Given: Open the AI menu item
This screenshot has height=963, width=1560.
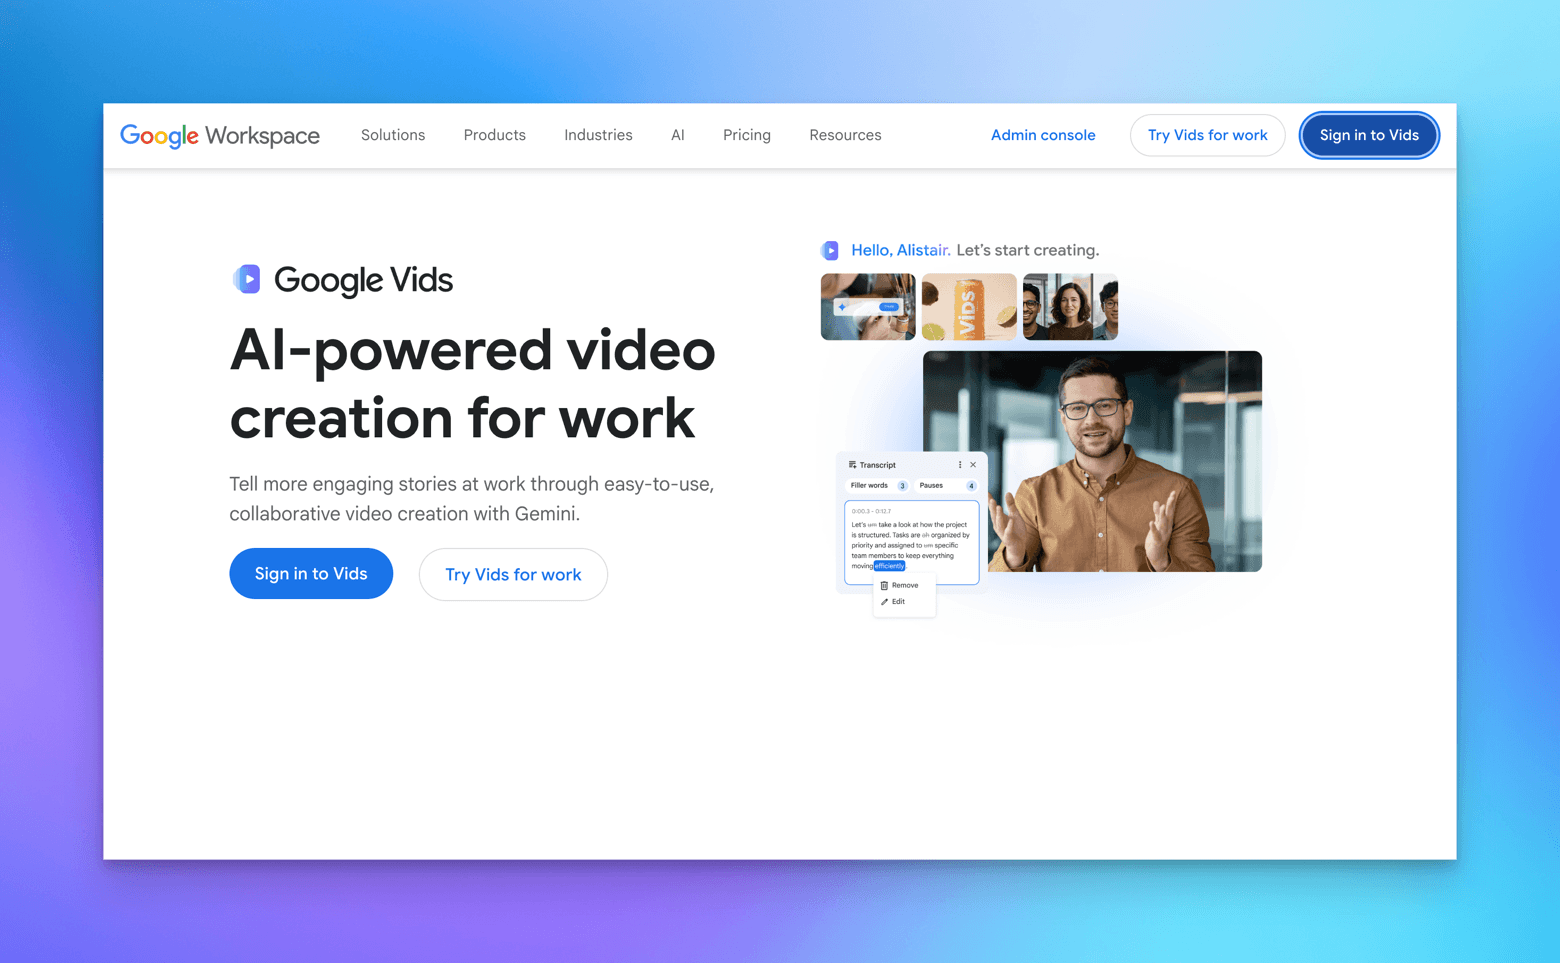Looking at the screenshot, I should pos(678,135).
